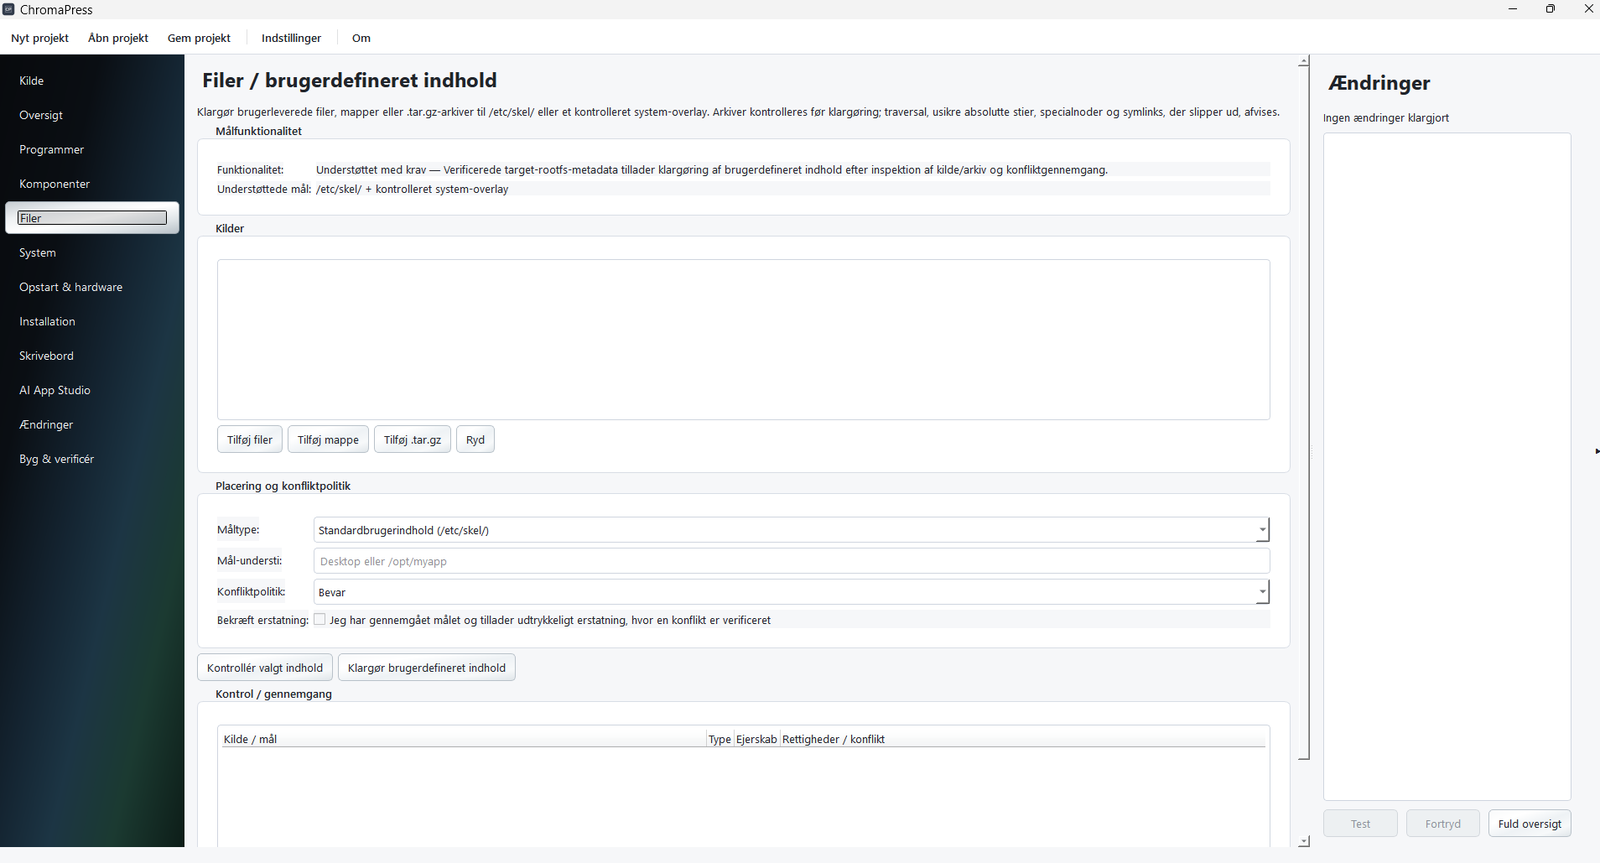
Task: Click the Mål-understi input field
Action: point(792,561)
